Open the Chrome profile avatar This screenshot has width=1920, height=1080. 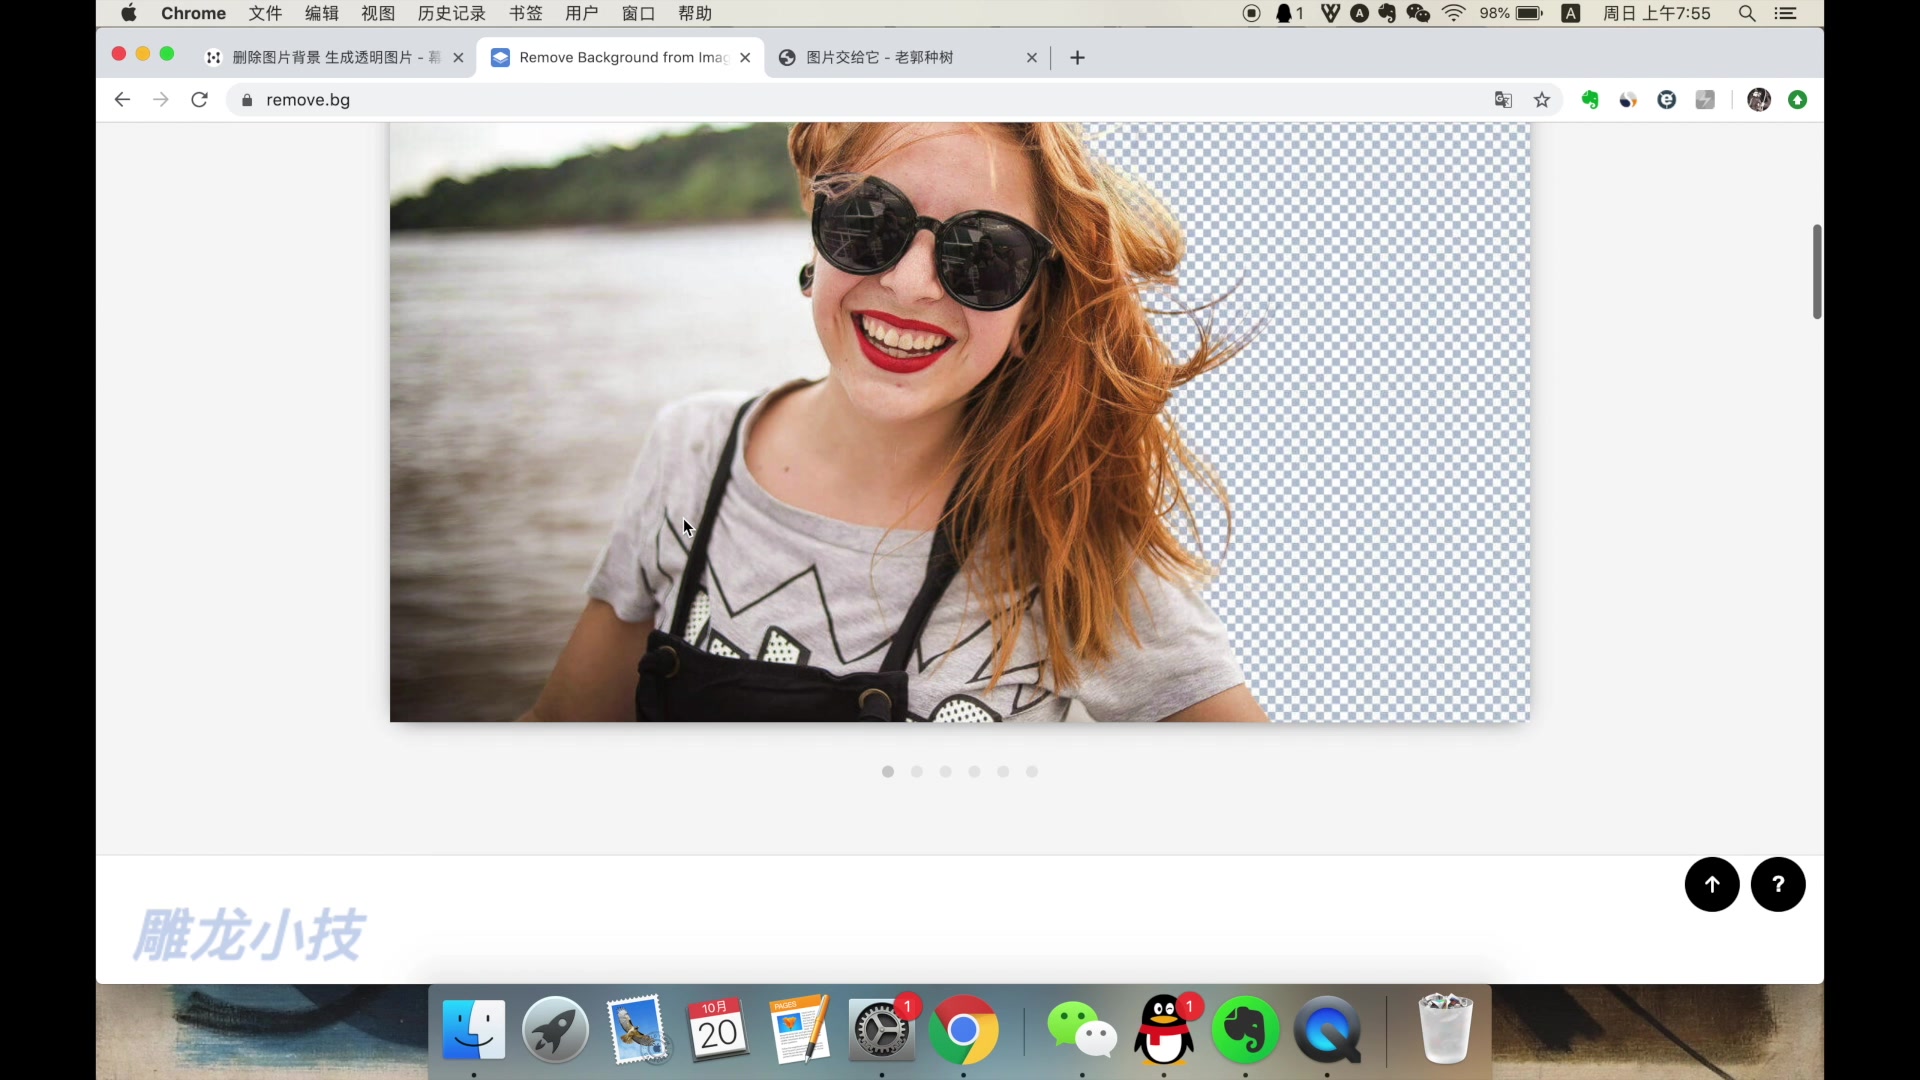point(1758,100)
